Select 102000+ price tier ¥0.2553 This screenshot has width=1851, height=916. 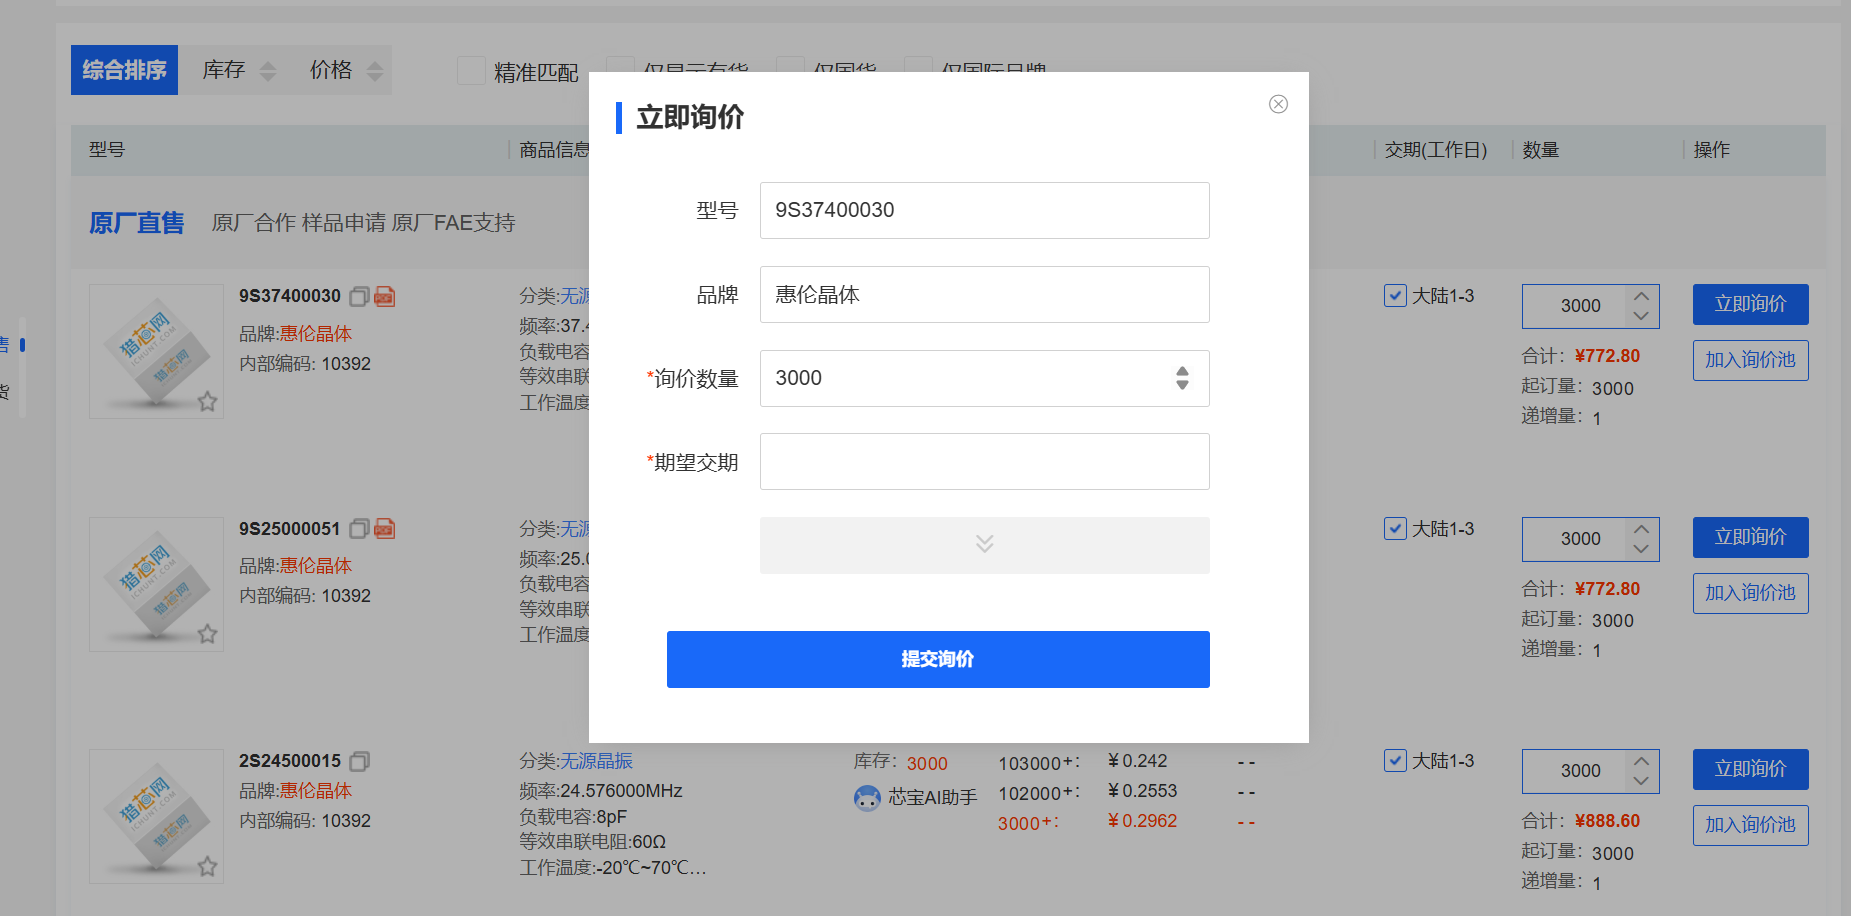pyautogui.click(x=1087, y=792)
